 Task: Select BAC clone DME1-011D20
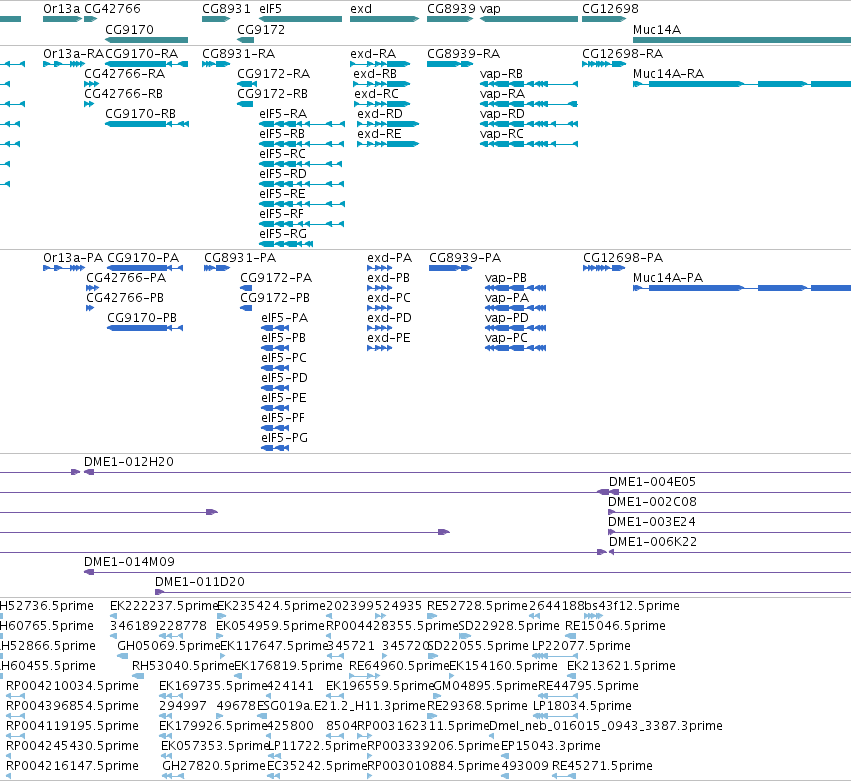503,592
